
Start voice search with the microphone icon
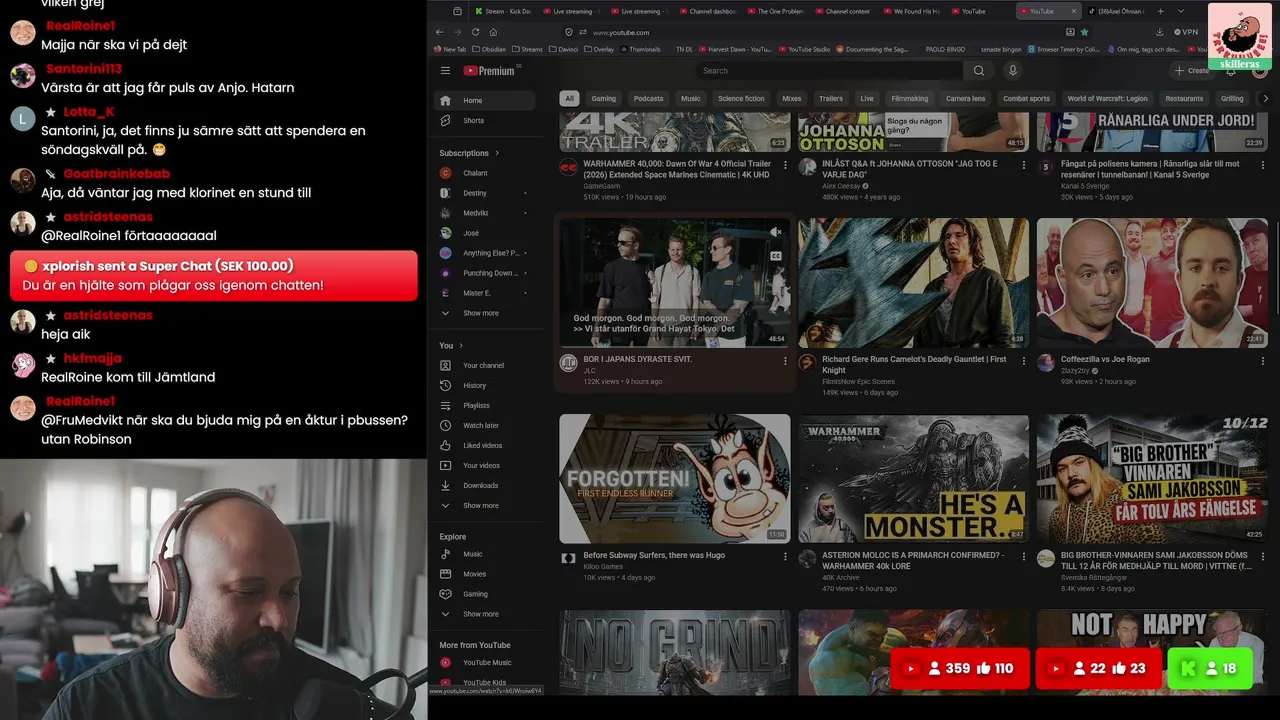click(x=1013, y=71)
